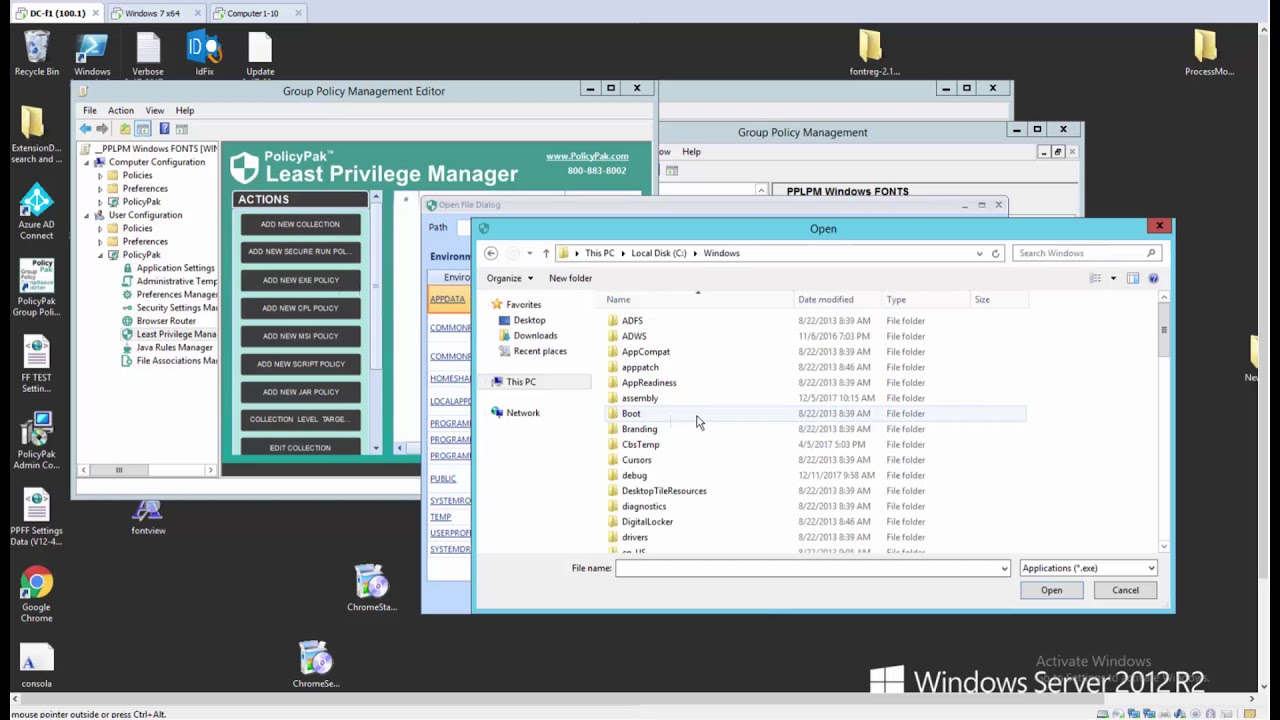The image size is (1280, 720).
Task: Open the Action menu in Group Policy Management Editor
Action: pyautogui.click(x=121, y=110)
